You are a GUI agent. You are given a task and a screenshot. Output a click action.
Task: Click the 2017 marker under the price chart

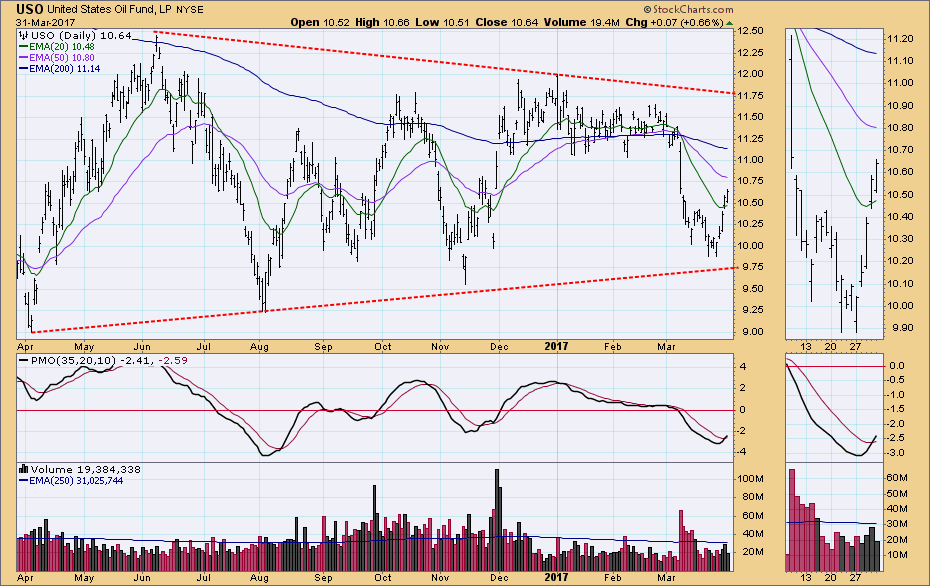(x=556, y=346)
